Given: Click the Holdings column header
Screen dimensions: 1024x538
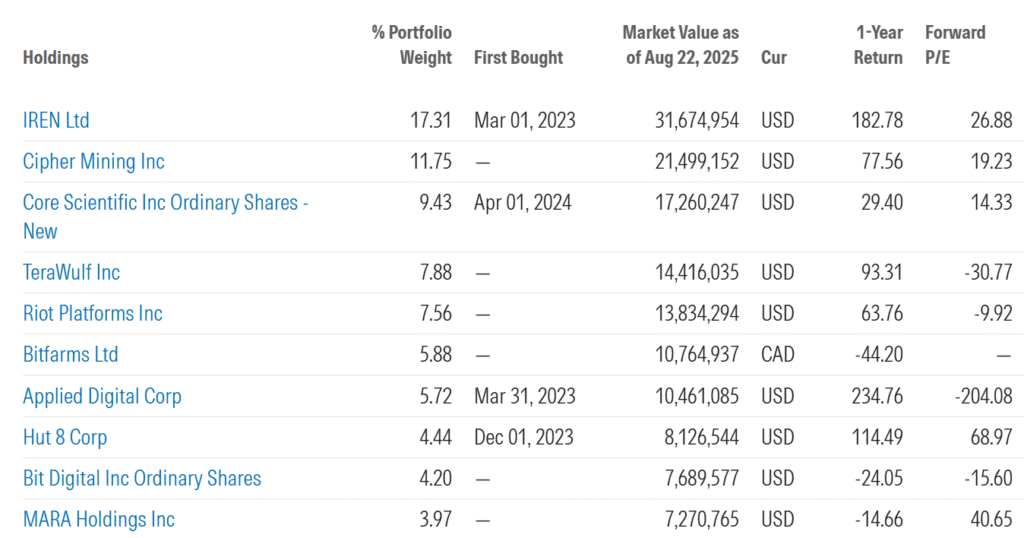Looking at the screenshot, I should click(56, 58).
